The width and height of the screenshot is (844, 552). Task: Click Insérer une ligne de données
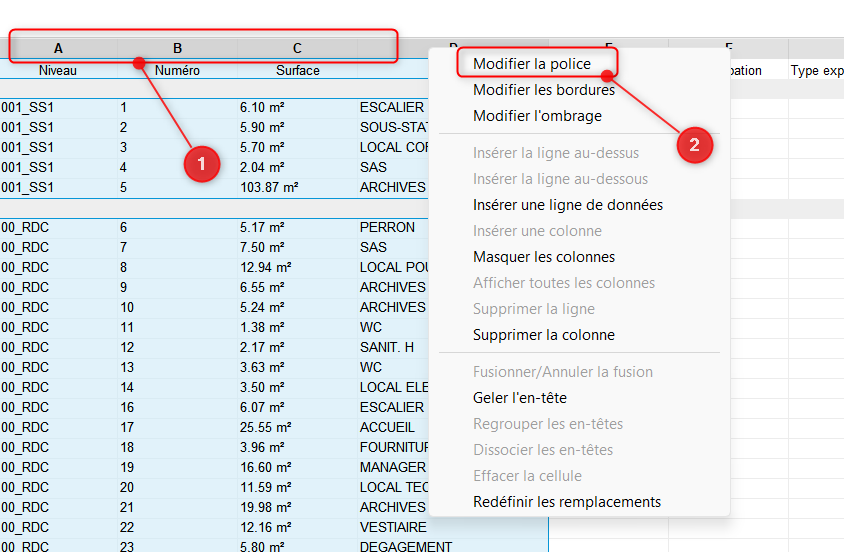(x=568, y=205)
